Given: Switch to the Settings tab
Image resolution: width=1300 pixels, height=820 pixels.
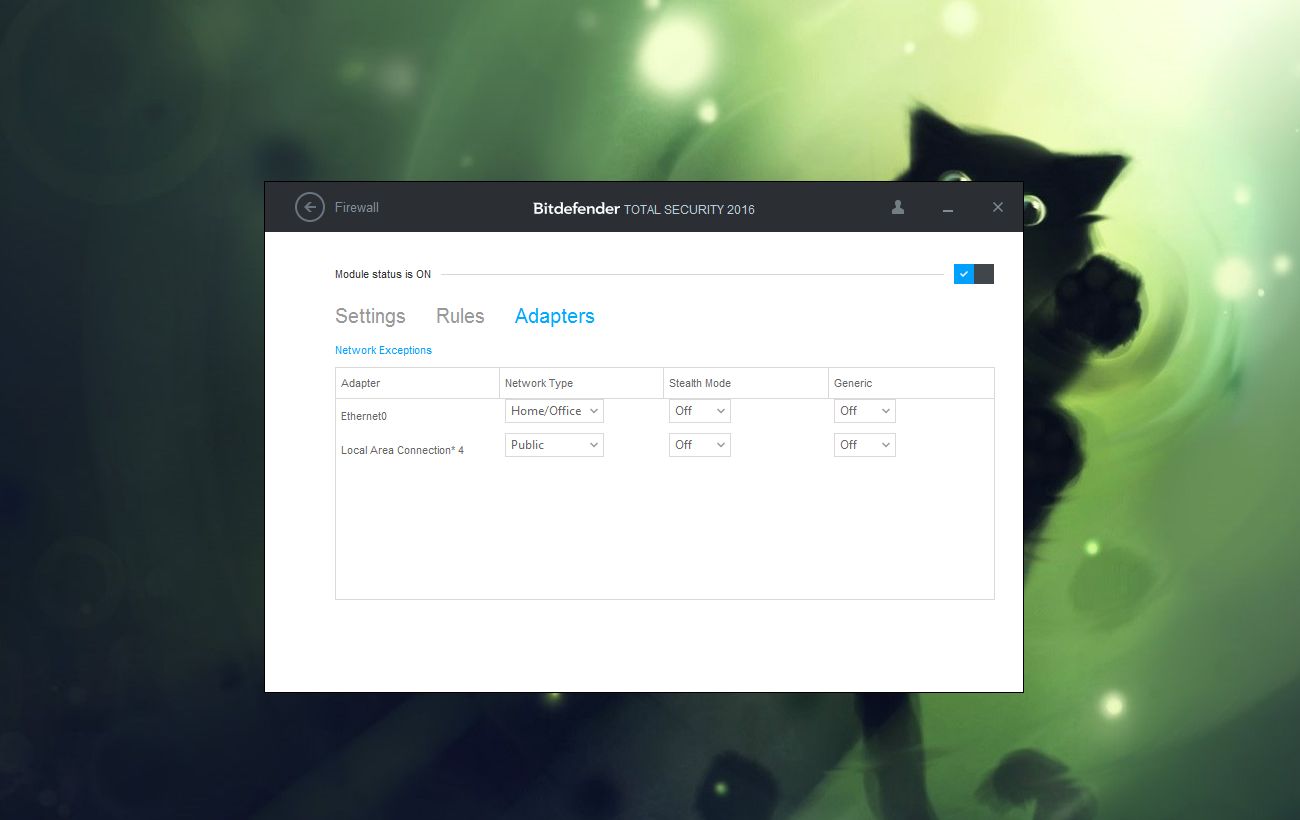Looking at the screenshot, I should tap(370, 316).
